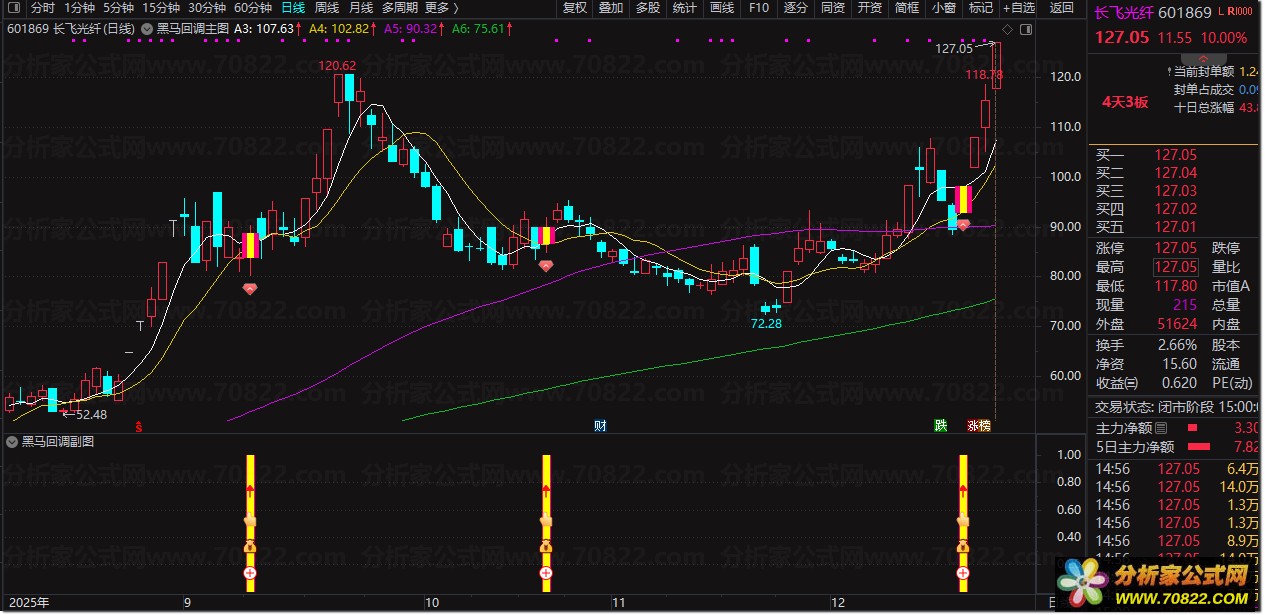1265x615 pixels.
Task: Click the 买五 bid price 127.01
Action: point(1175,227)
